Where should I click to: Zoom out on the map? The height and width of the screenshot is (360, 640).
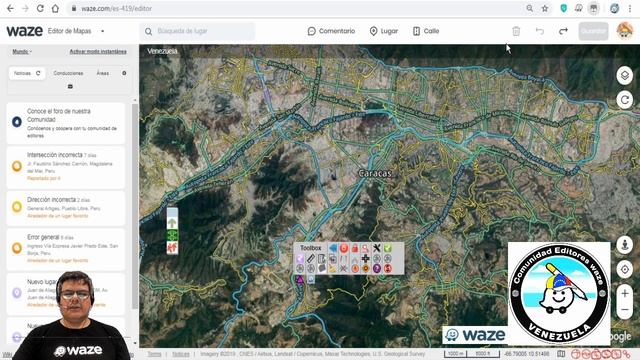pyautogui.click(x=624, y=310)
